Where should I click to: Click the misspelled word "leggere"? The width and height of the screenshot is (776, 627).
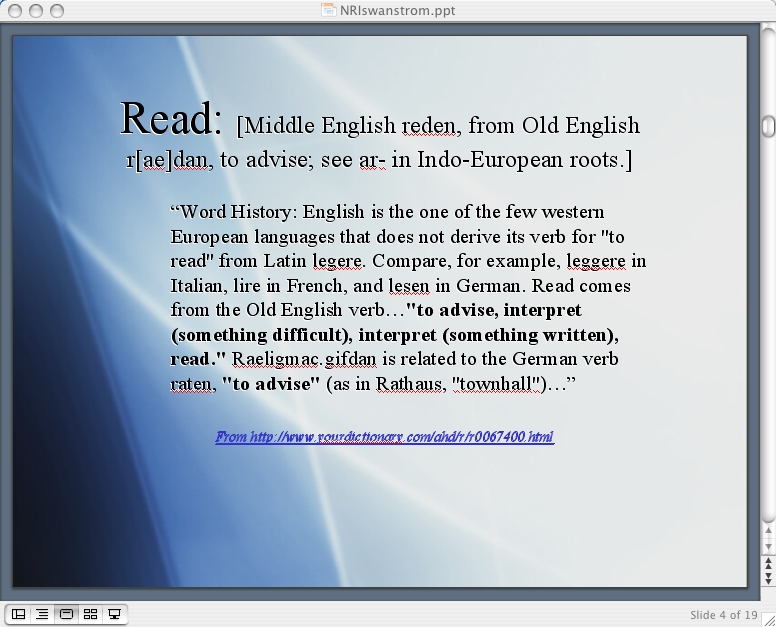pos(596,262)
